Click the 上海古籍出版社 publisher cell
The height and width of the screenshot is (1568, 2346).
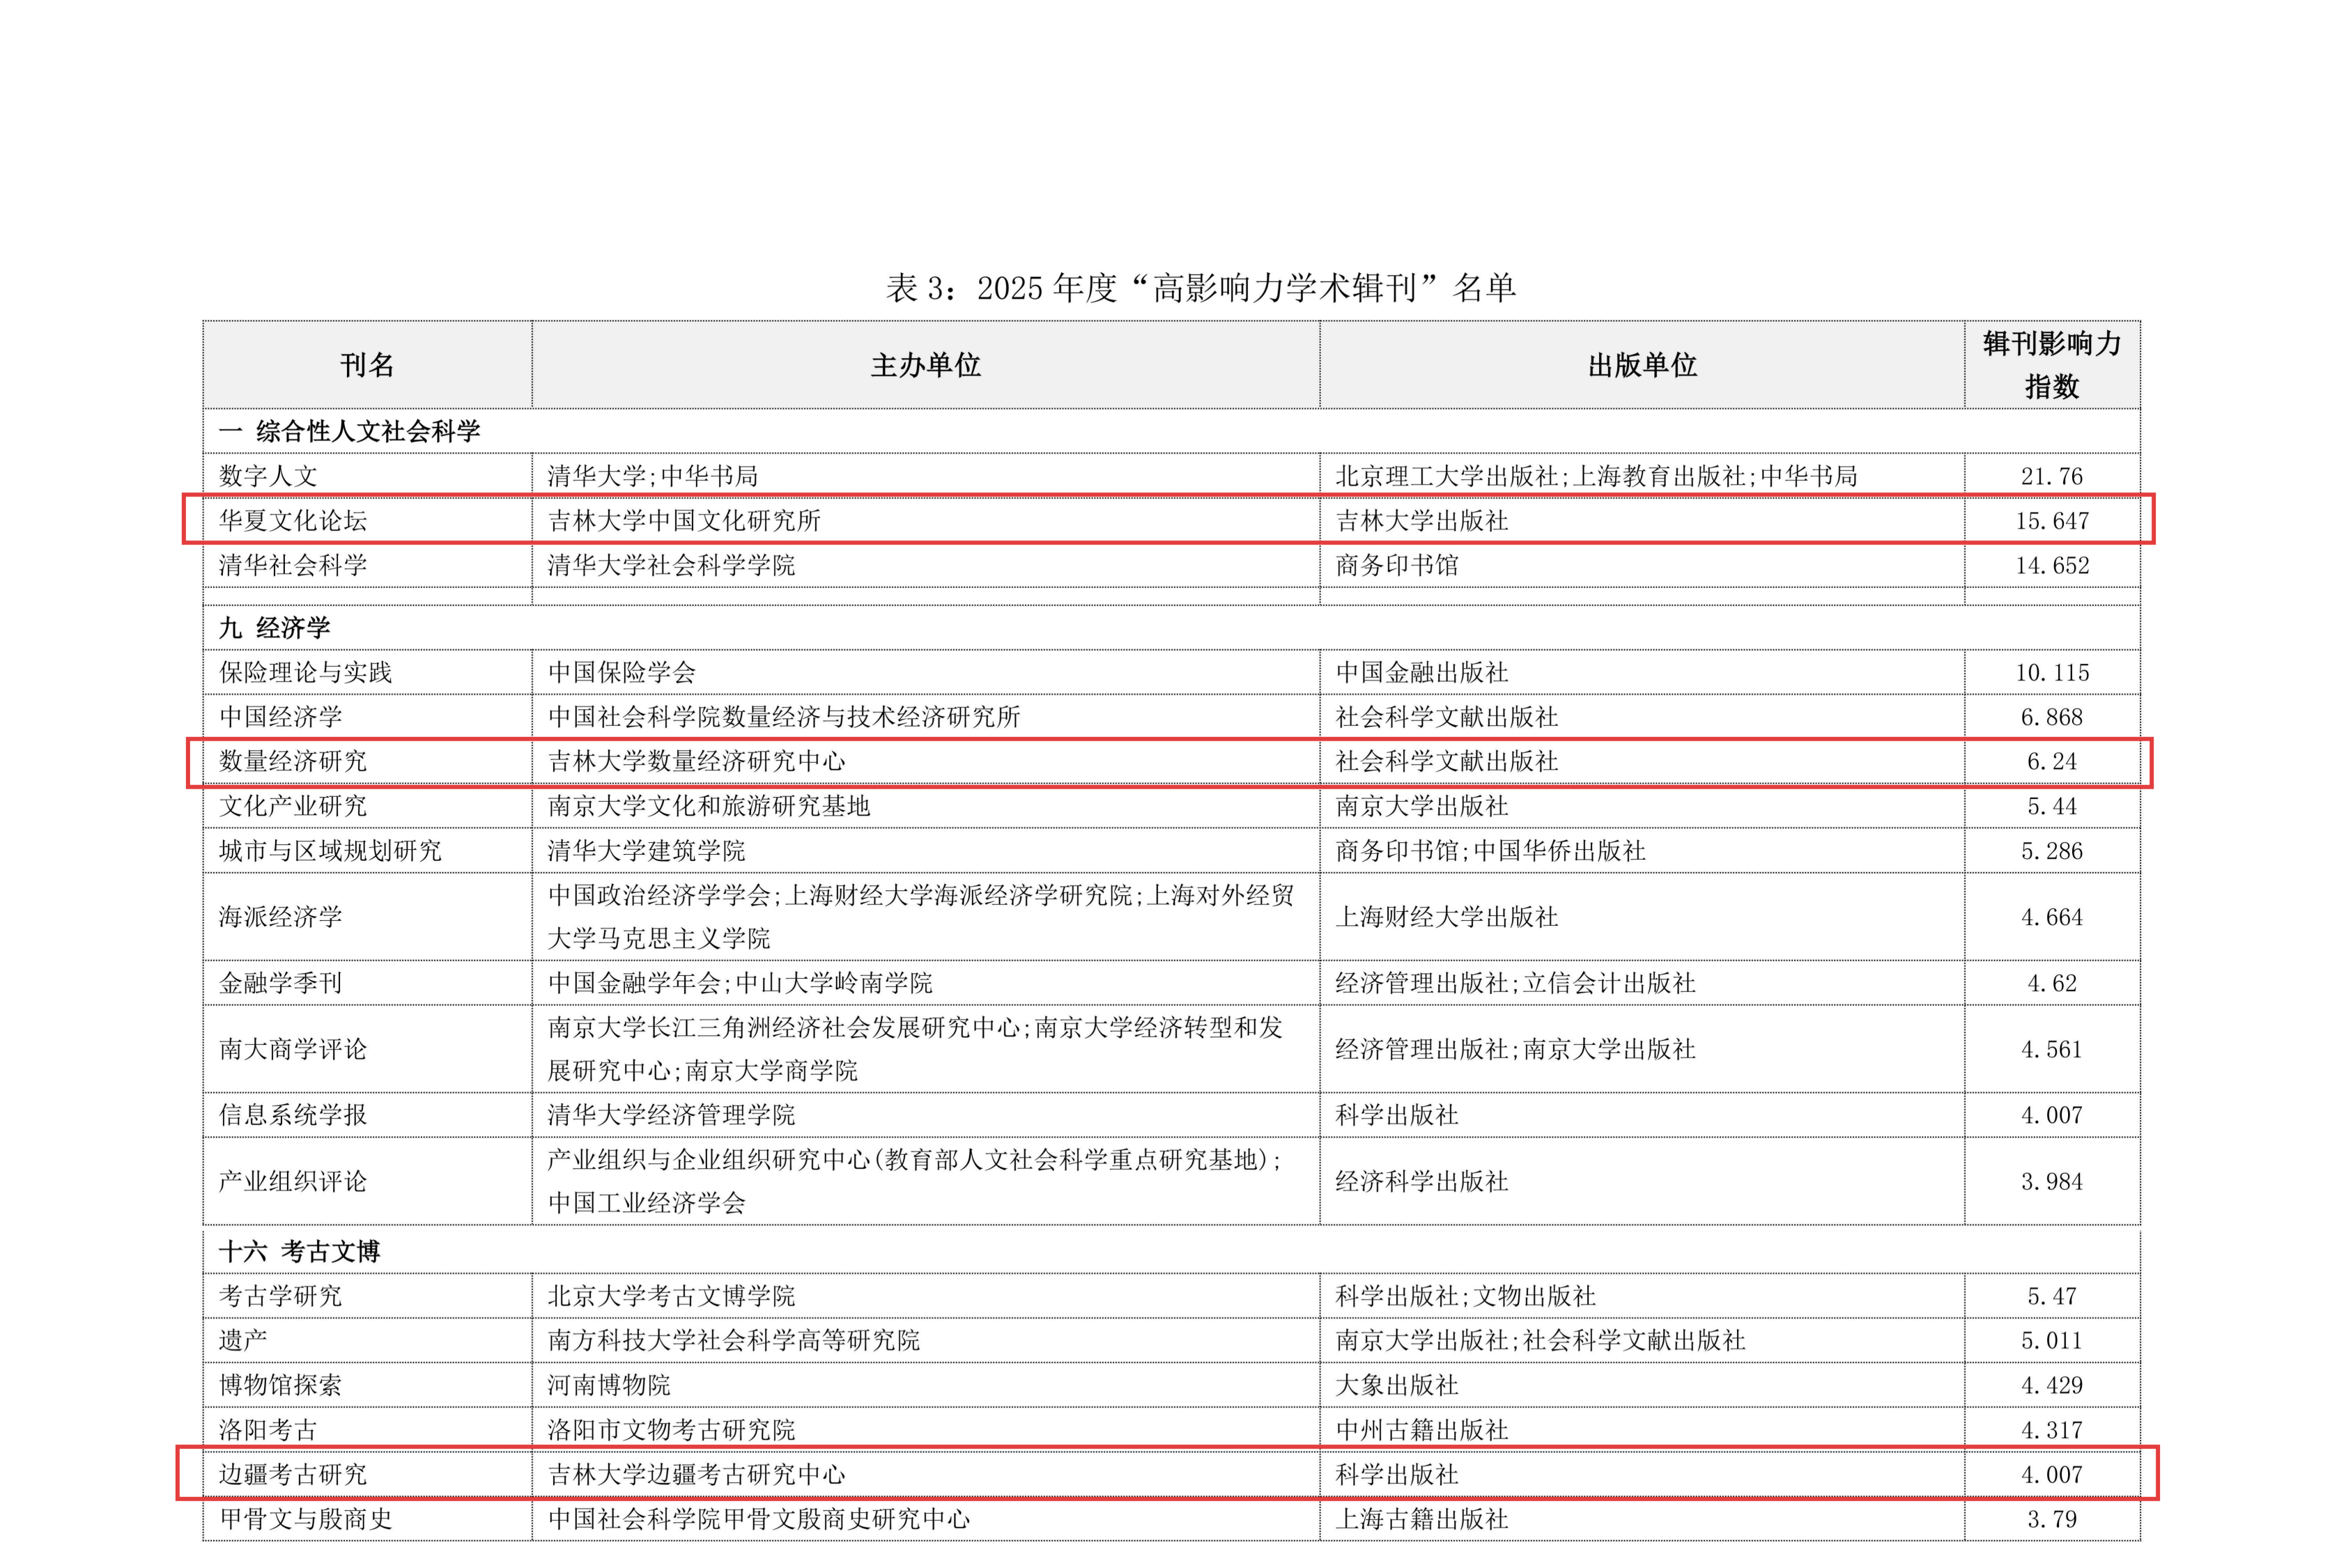click(1421, 1519)
